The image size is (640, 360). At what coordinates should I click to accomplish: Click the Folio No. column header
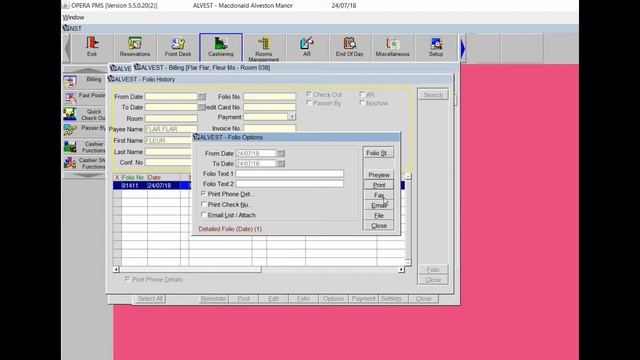[x=133, y=178]
